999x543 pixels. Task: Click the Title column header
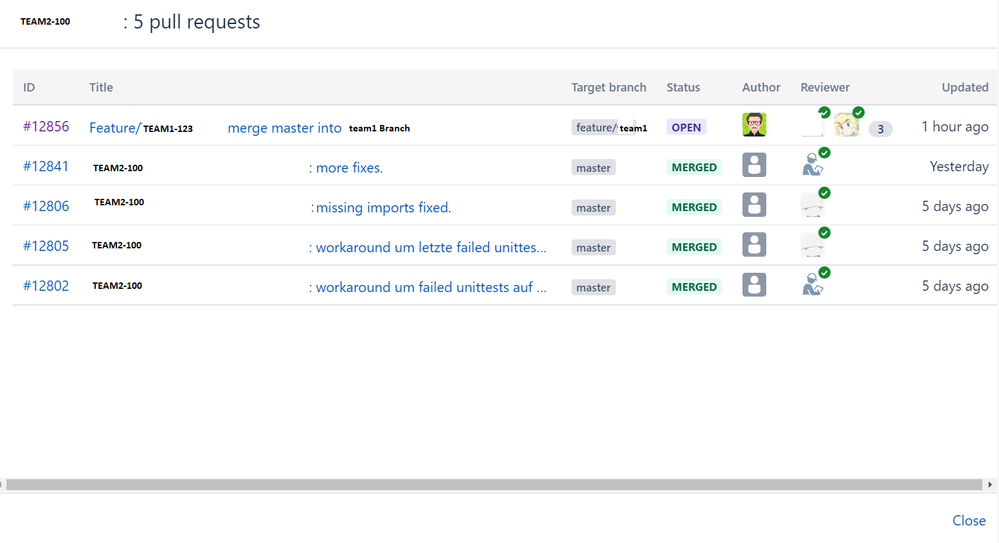pyautogui.click(x=101, y=87)
